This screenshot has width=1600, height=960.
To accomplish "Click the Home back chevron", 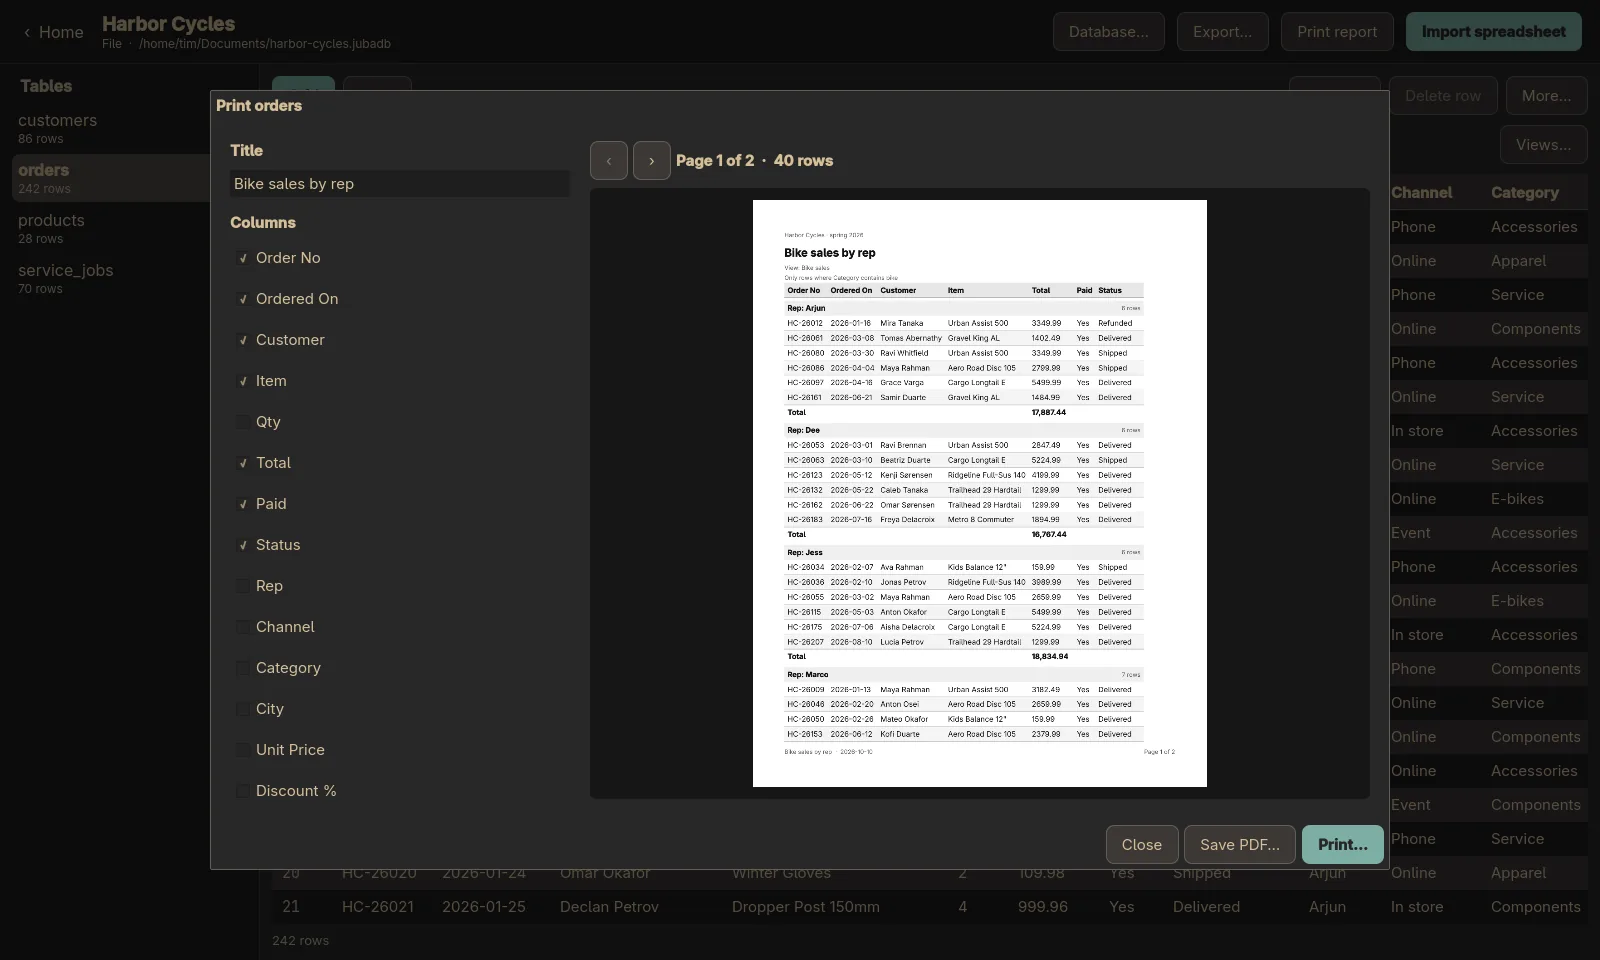I will tap(27, 32).
